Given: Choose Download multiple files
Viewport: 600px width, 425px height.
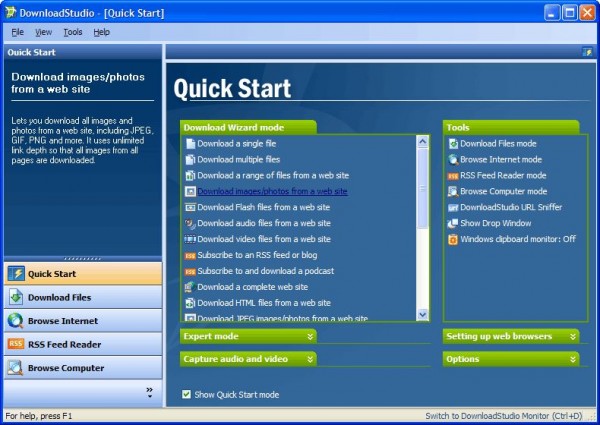Looking at the screenshot, I should tap(238, 160).
